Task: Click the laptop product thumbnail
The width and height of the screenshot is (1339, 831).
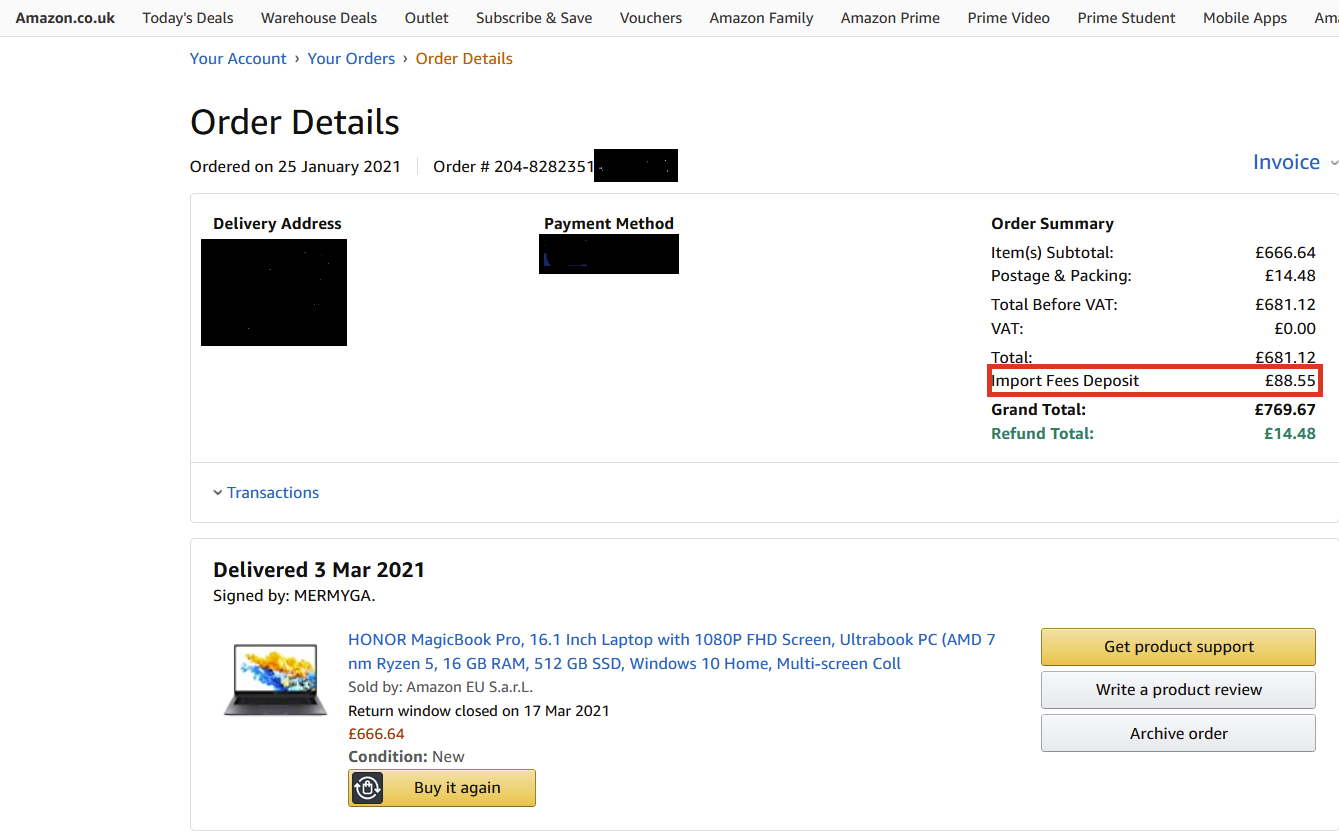Action: pos(275,680)
